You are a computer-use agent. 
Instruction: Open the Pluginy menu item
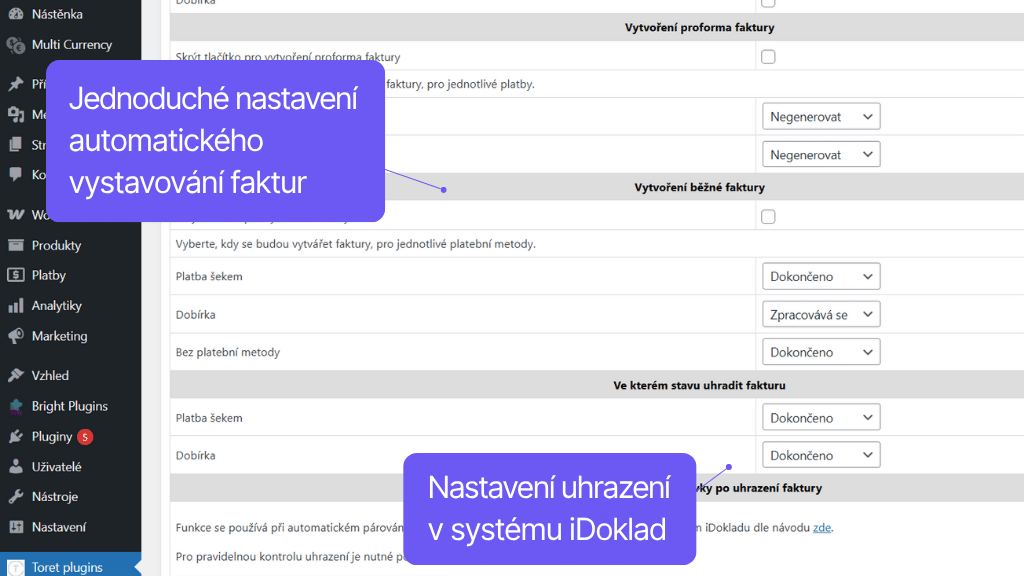(x=52, y=437)
